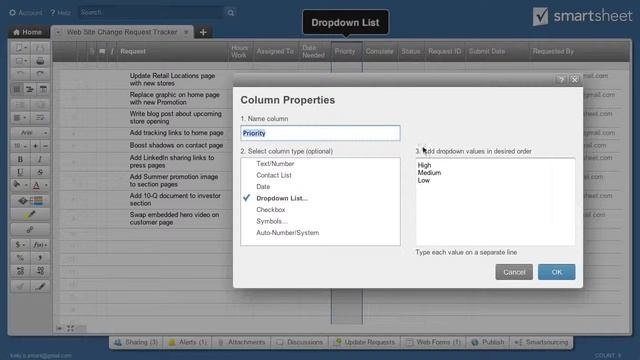Viewport: 640px width, 360px height.
Task: Click the cell link chain icon
Action: click(x=30, y=229)
